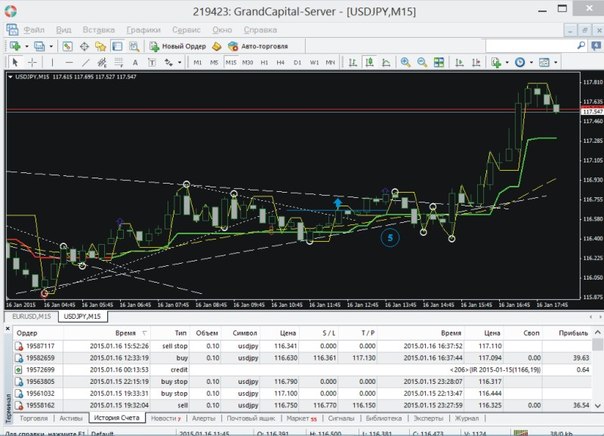Switch to the M30 timeframe
Viewport: 604px width, 436px height.
point(247,62)
